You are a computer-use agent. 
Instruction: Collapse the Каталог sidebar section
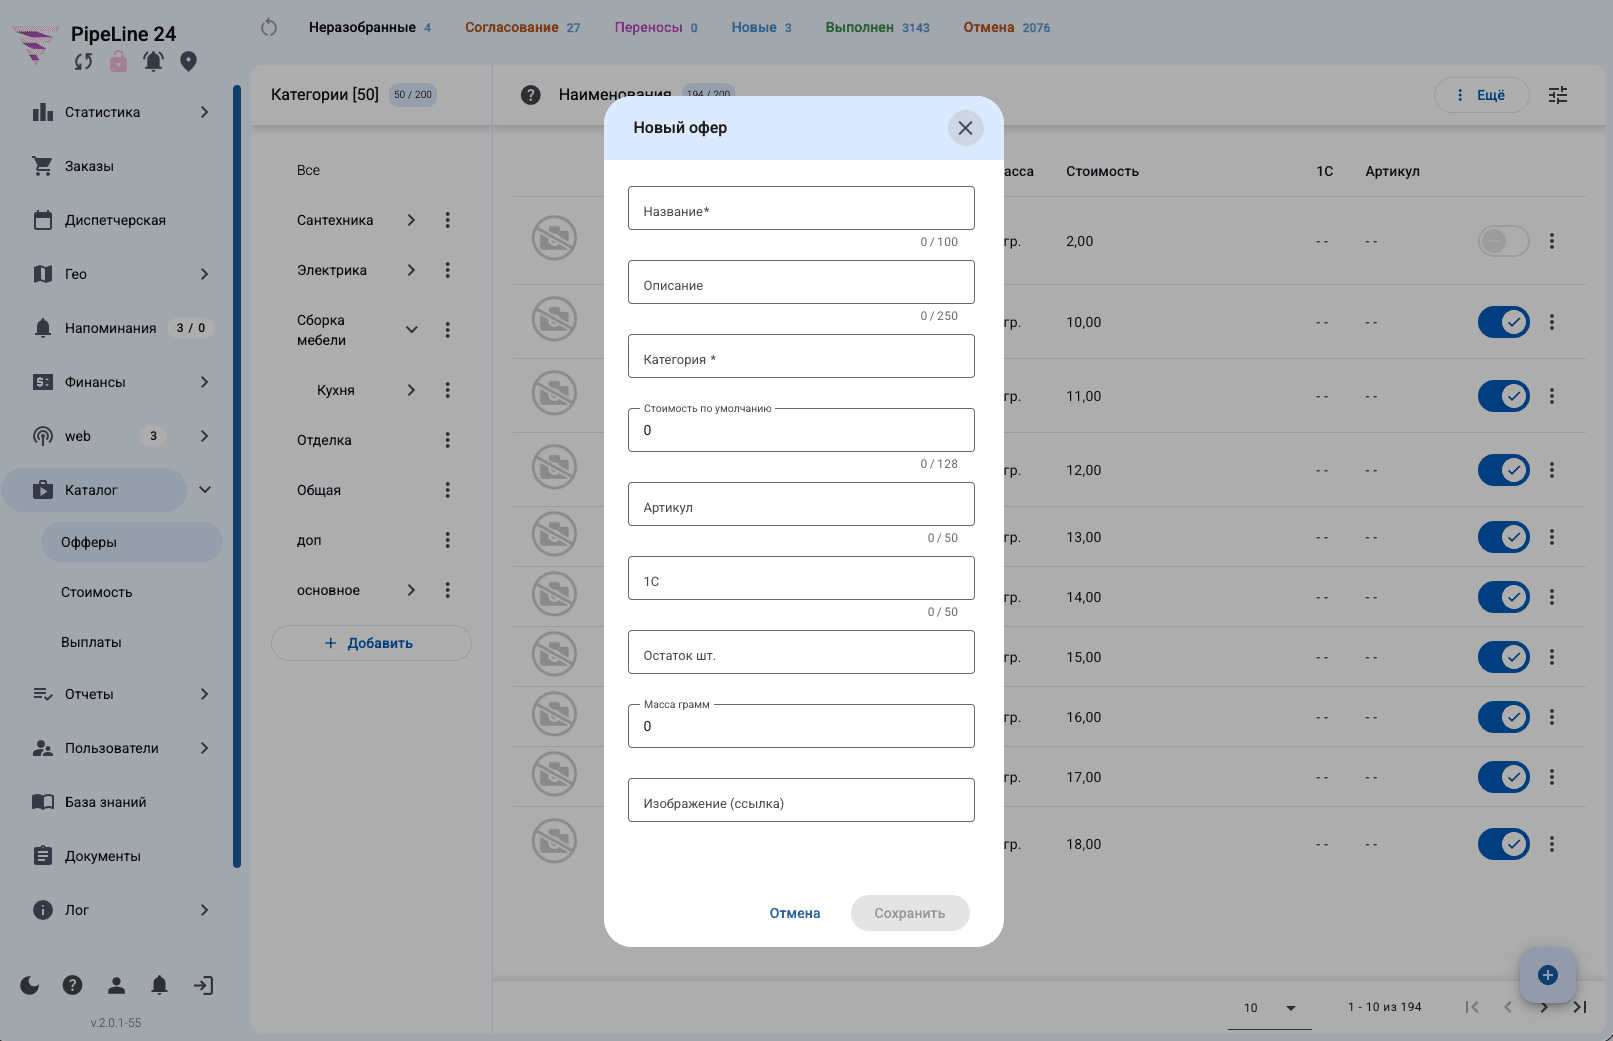[205, 490]
